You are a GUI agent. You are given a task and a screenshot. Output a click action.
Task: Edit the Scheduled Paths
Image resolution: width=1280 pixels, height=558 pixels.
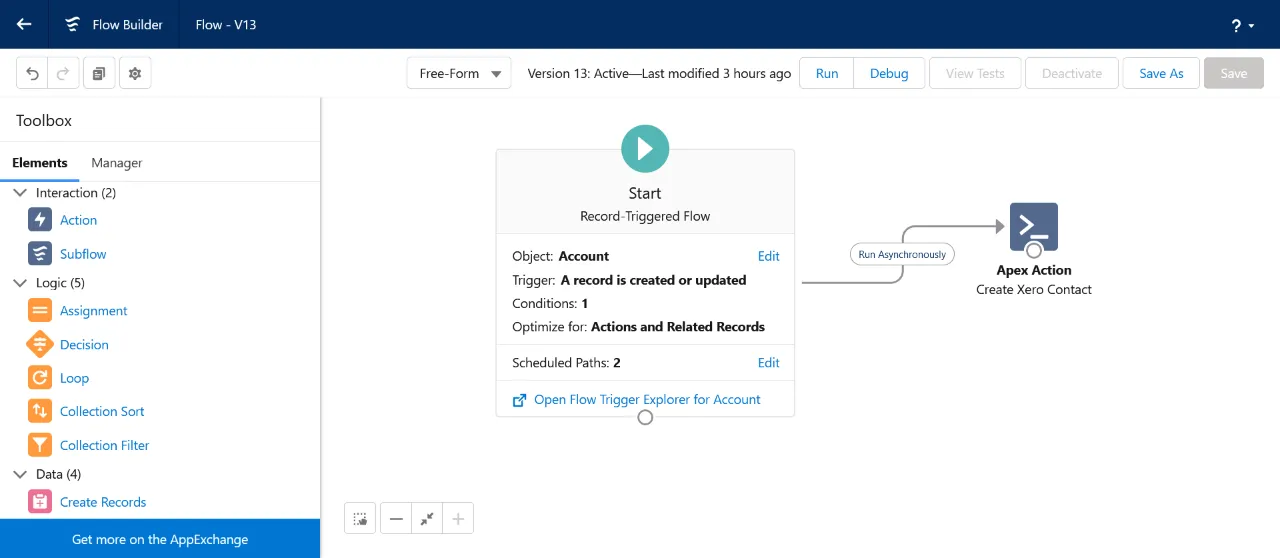(x=768, y=363)
